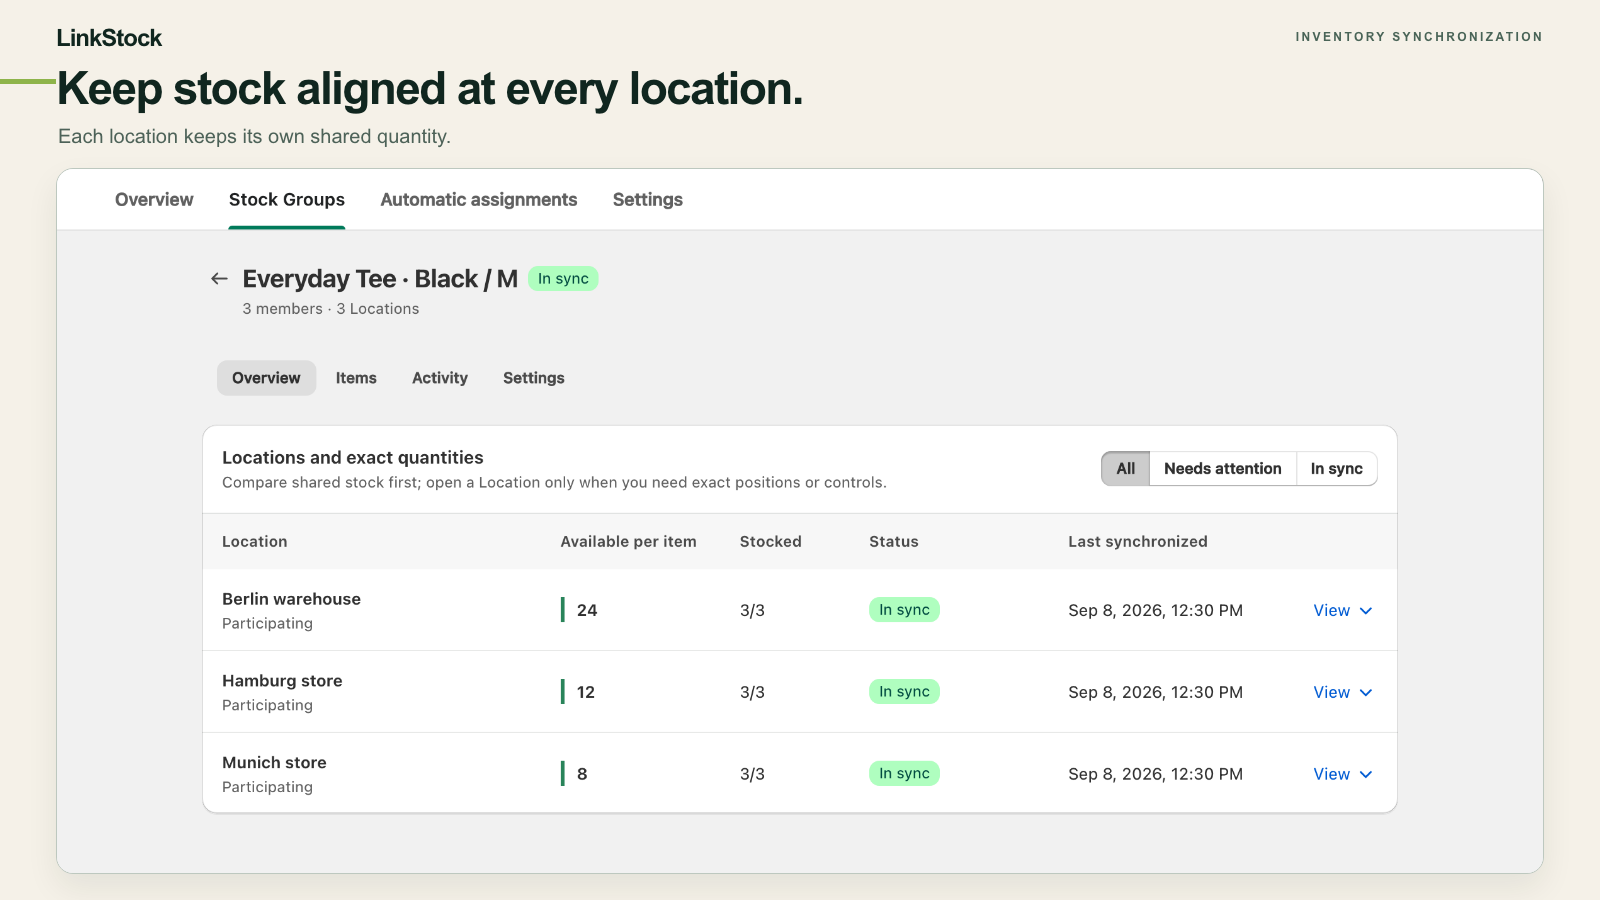The width and height of the screenshot is (1600, 900).
Task: Open the Automatic assignments tab
Action: point(479,200)
